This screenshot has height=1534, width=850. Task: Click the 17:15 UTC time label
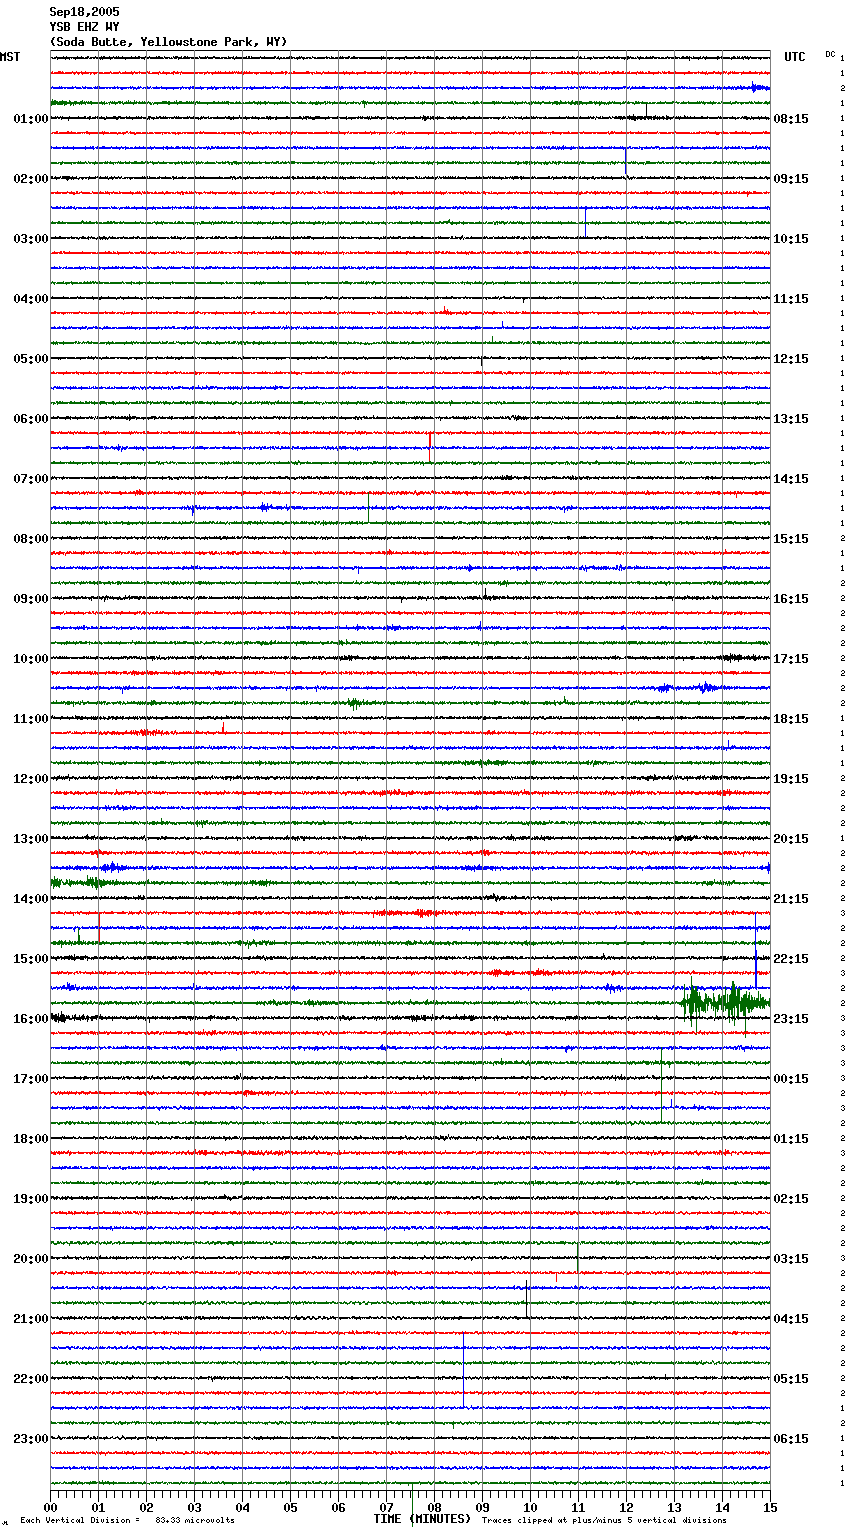tap(791, 659)
